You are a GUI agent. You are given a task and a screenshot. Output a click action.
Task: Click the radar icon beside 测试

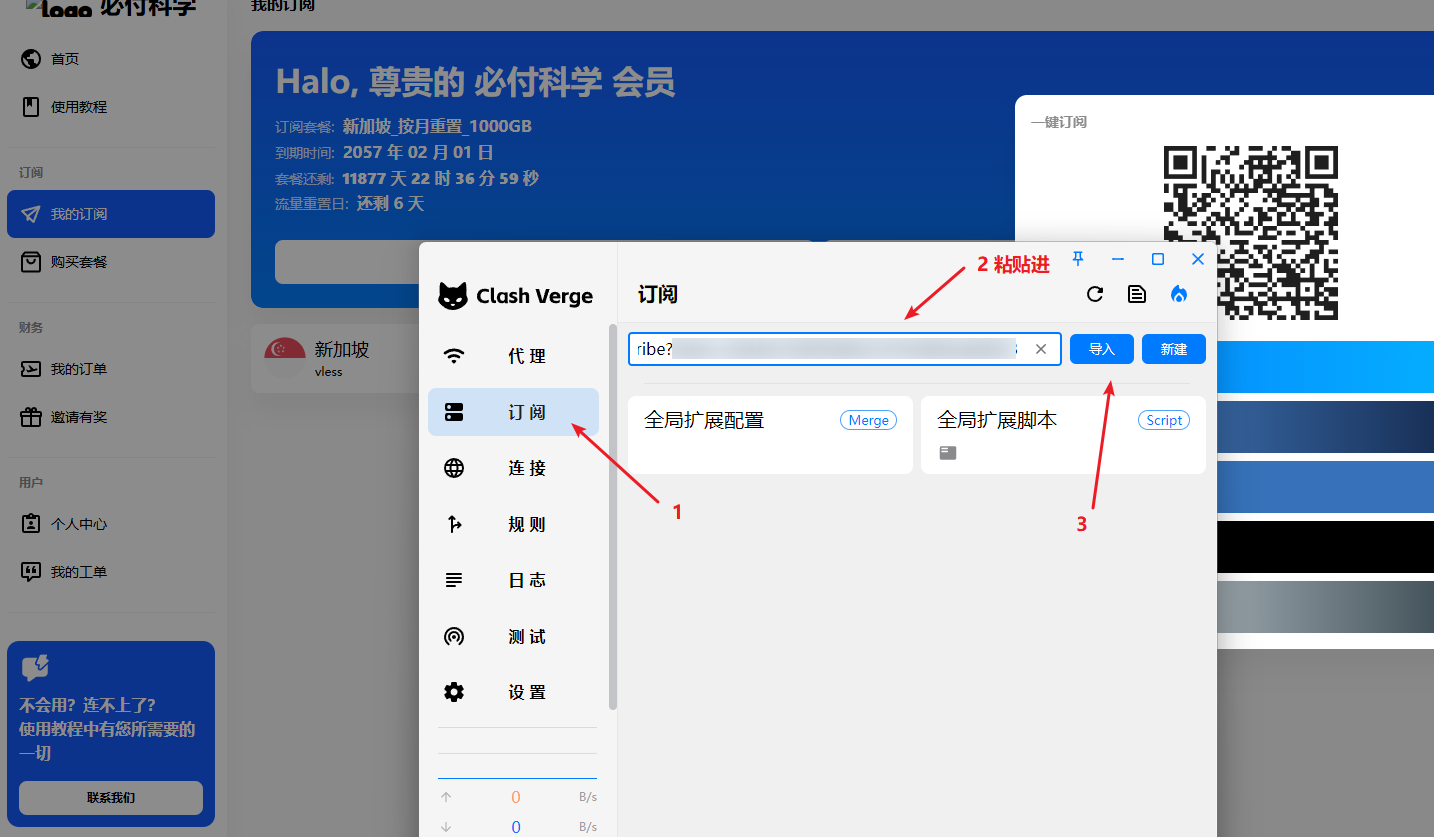454,636
